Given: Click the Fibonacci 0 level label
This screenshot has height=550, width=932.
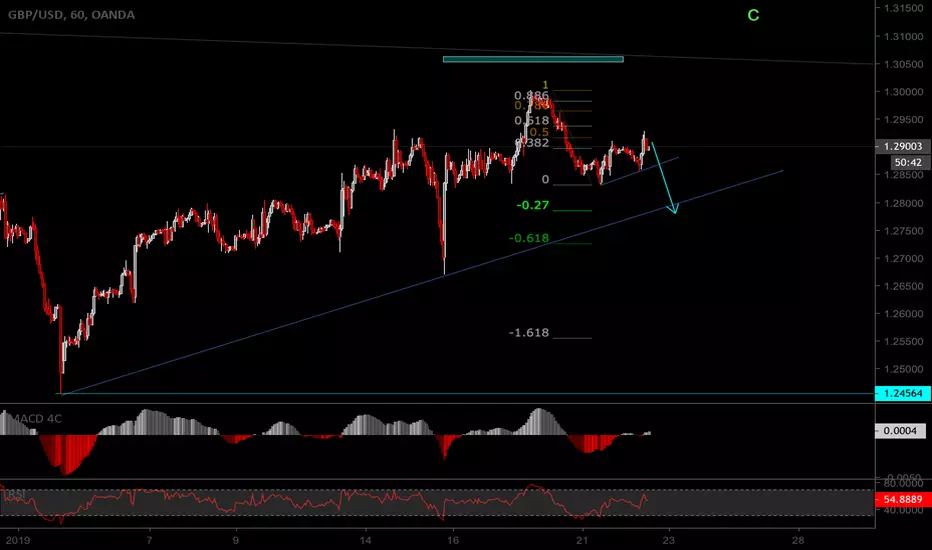Looking at the screenshot, I should tap(546, 180).
